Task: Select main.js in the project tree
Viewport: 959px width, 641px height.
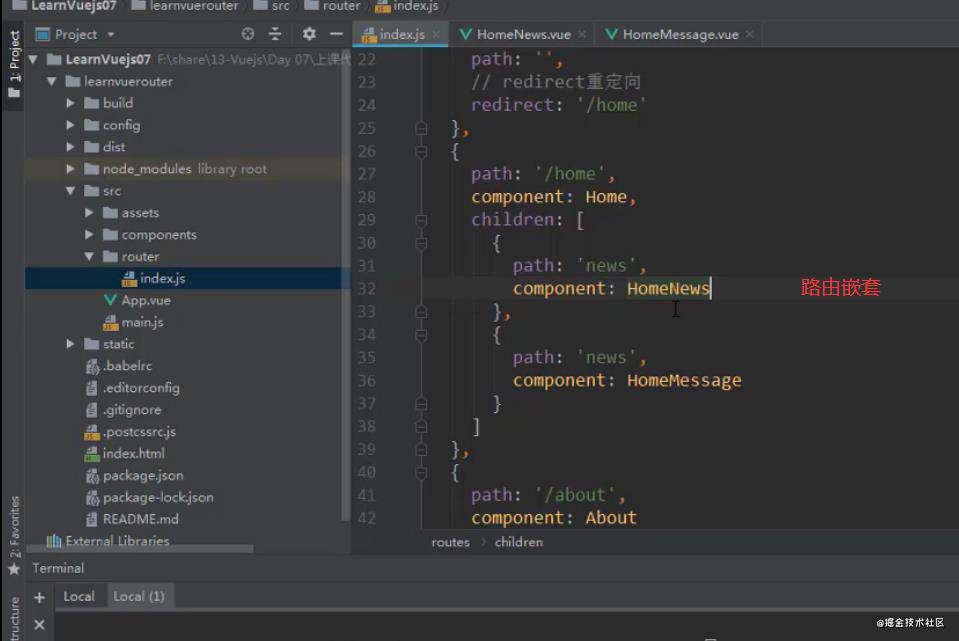Action: [142, 322]
